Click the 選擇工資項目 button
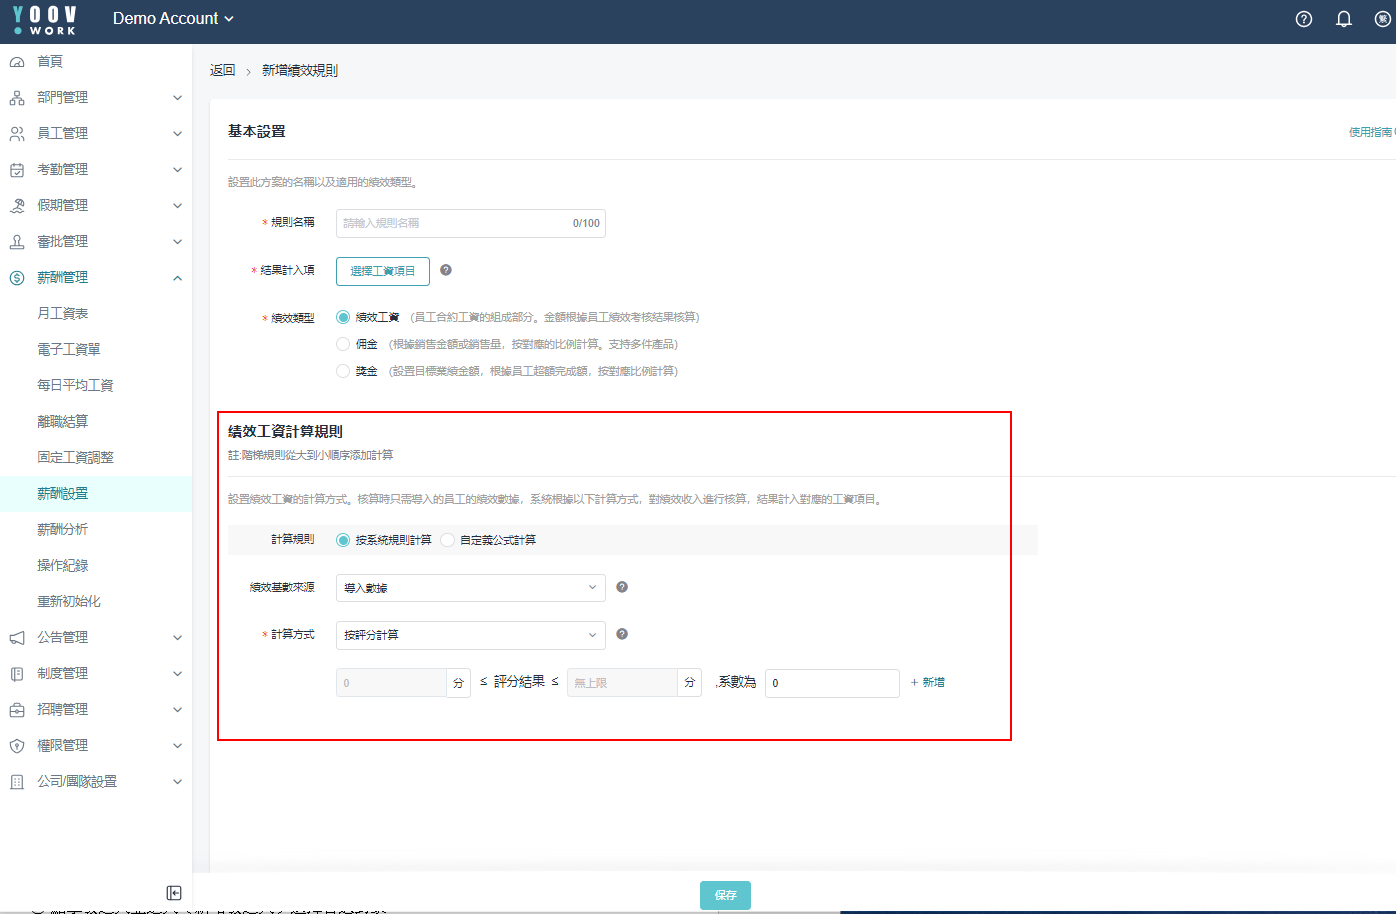Image resolution: width=1396 pixels, height=914 pixels. (383, 271)
